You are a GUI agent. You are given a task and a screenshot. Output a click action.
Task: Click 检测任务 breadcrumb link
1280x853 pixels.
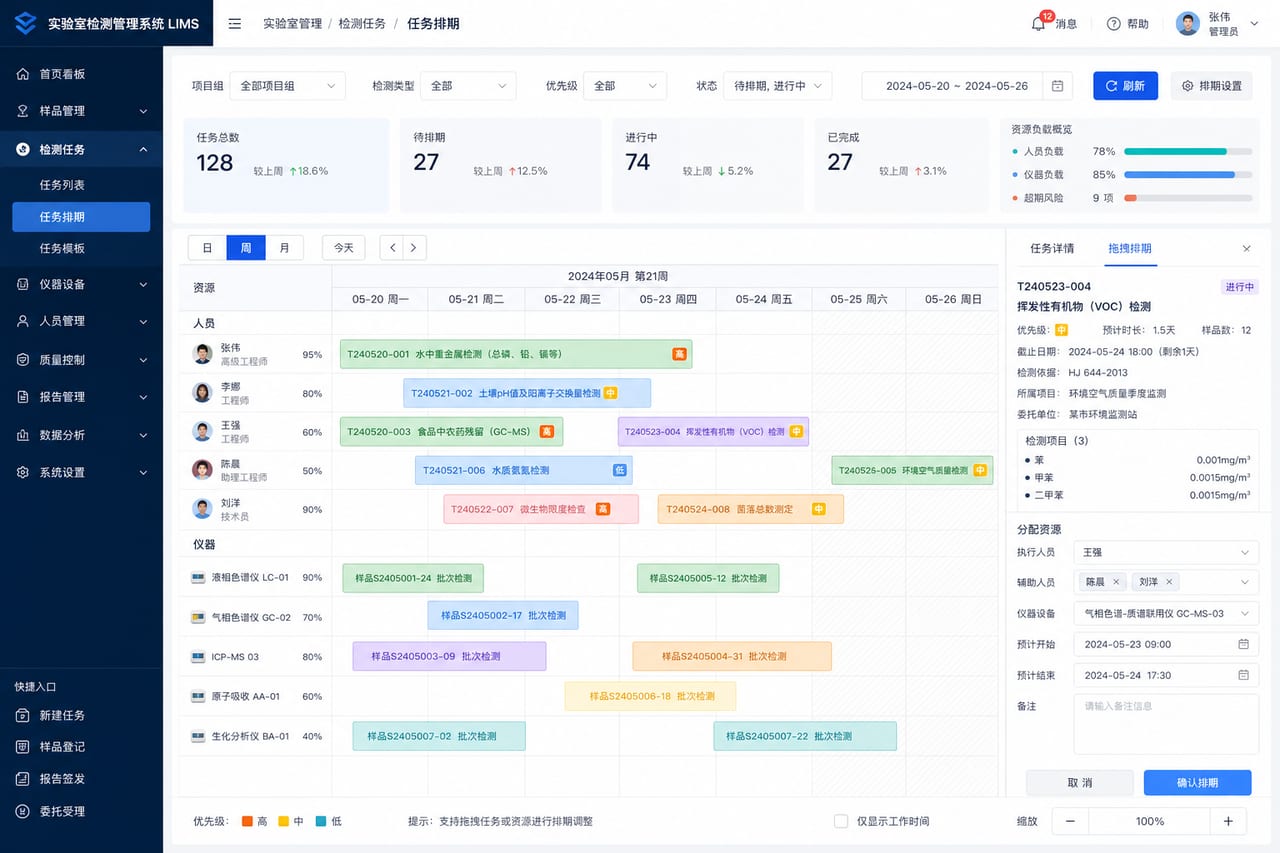pos(362,24)
